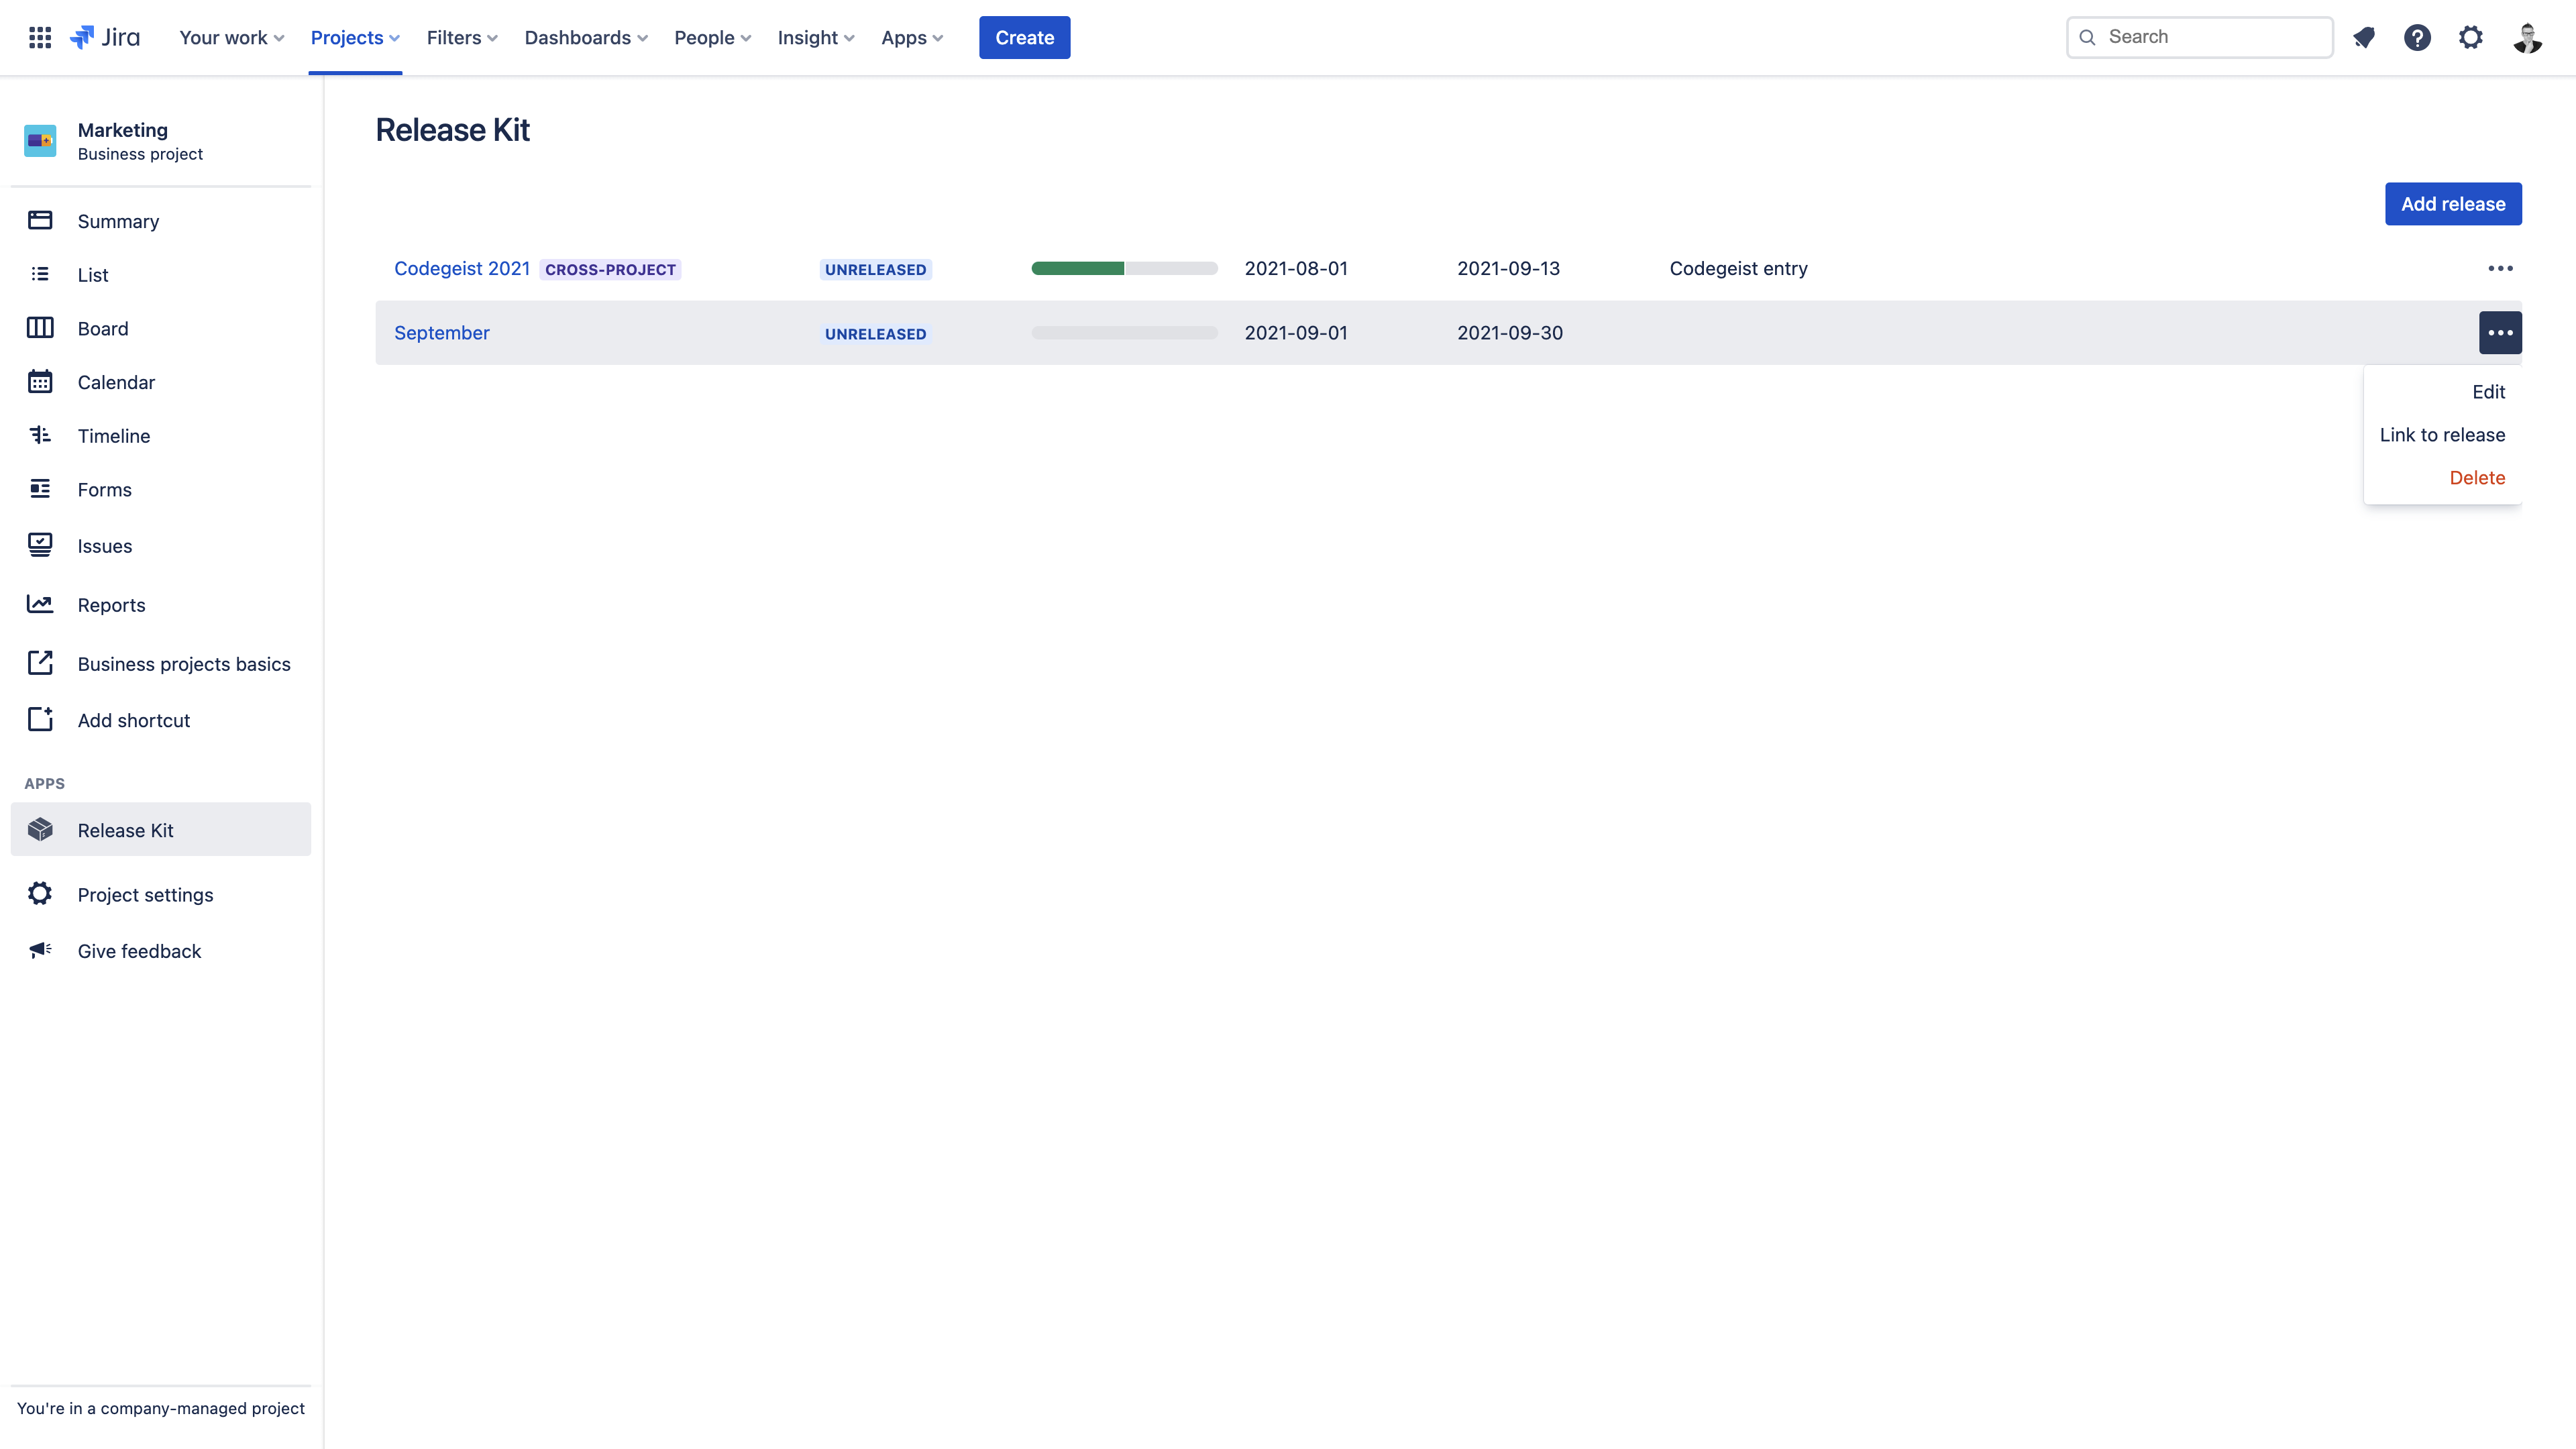
Task: Choose Link to release option
Action: click(x=2442, y=435)
